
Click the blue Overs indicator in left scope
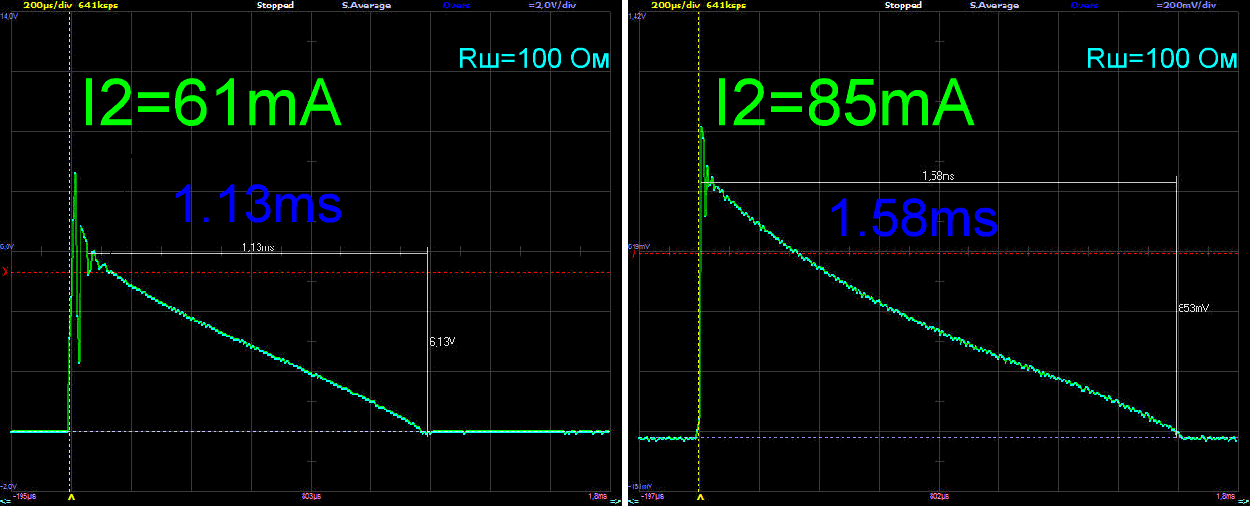click(457, 5)
